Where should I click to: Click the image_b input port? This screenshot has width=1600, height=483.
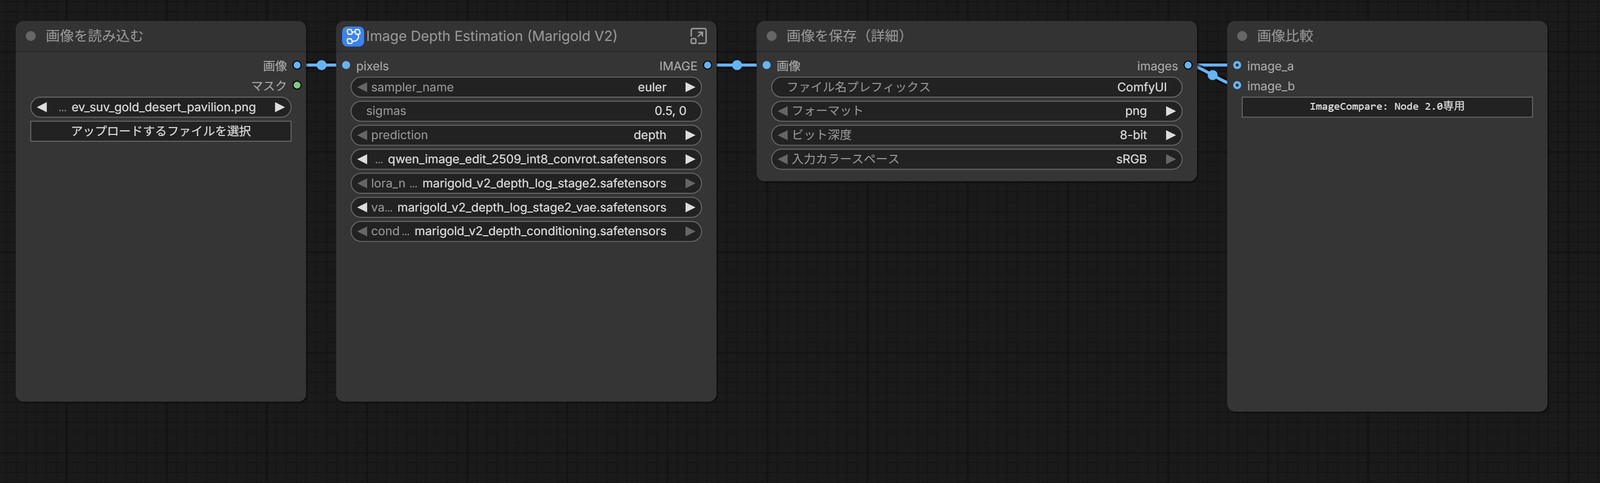click(x=1237, y=85)
